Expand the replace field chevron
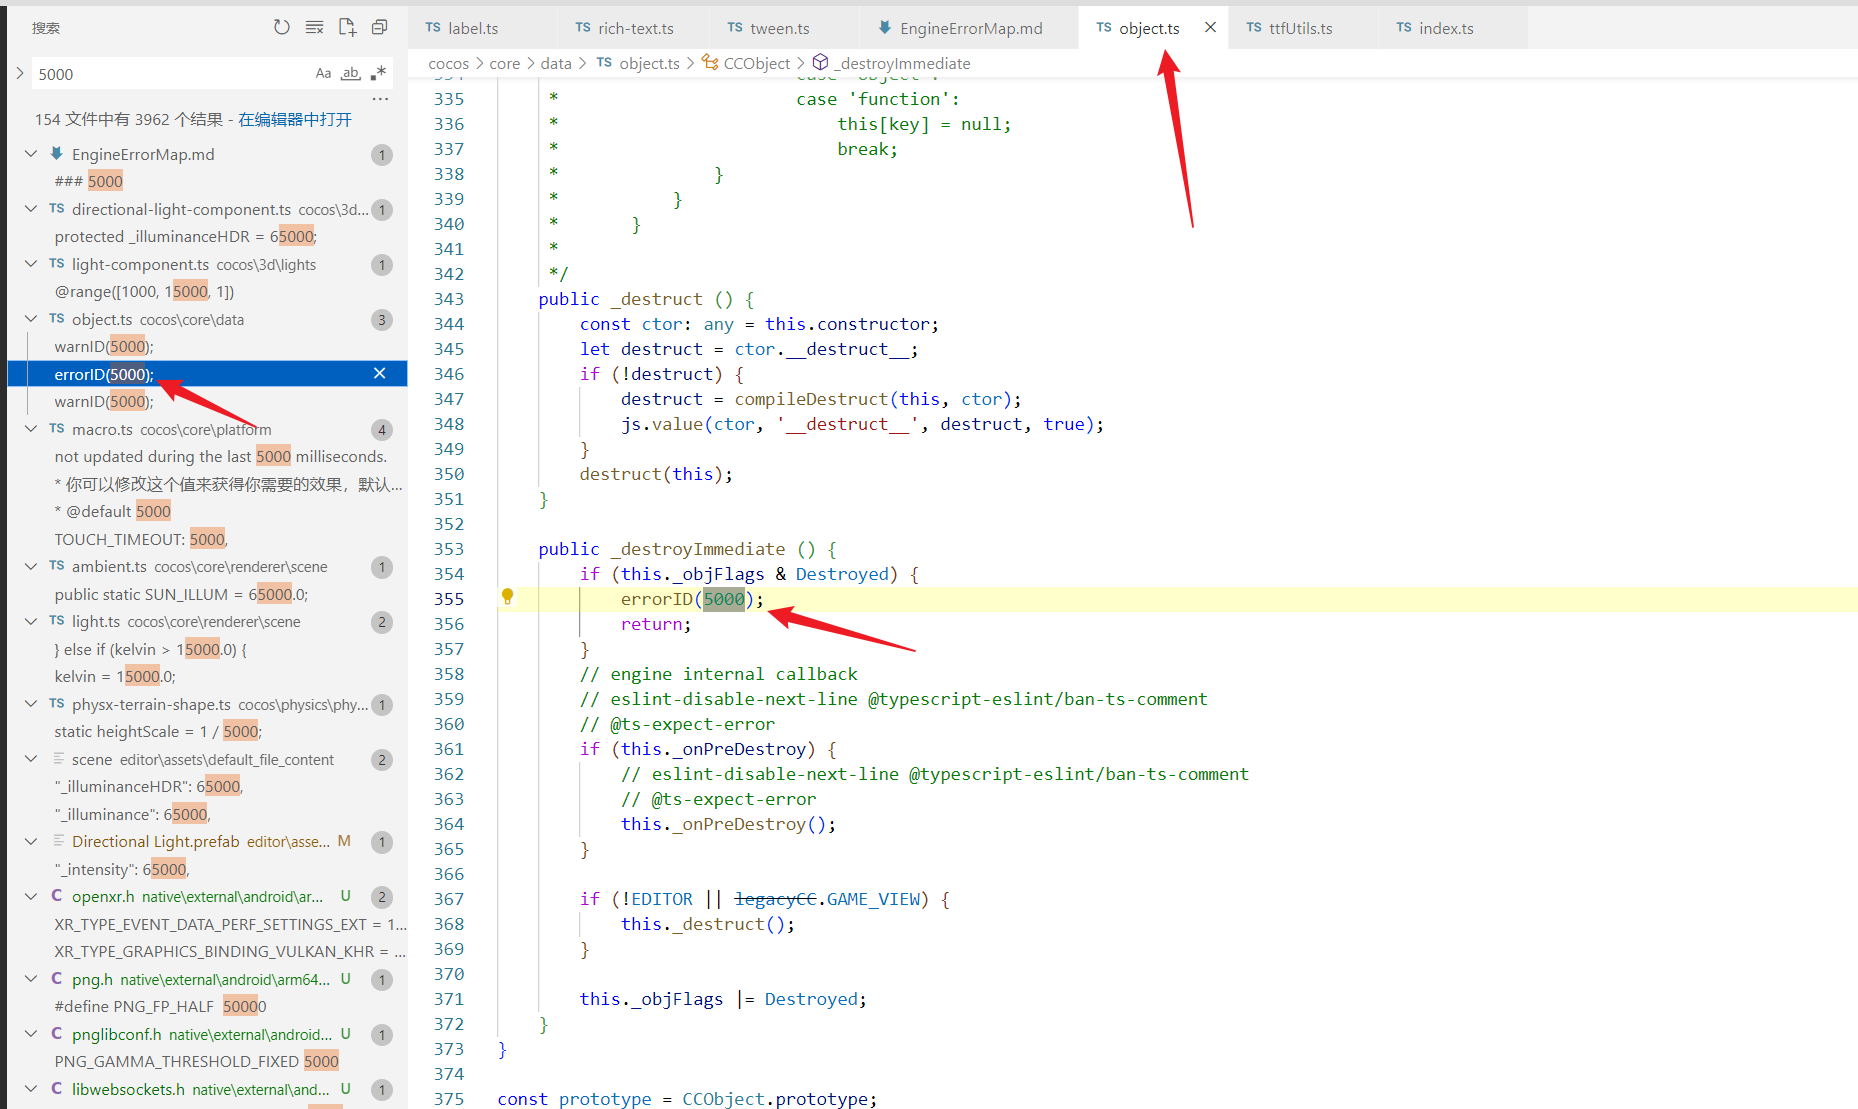 [x=20, y=73]
